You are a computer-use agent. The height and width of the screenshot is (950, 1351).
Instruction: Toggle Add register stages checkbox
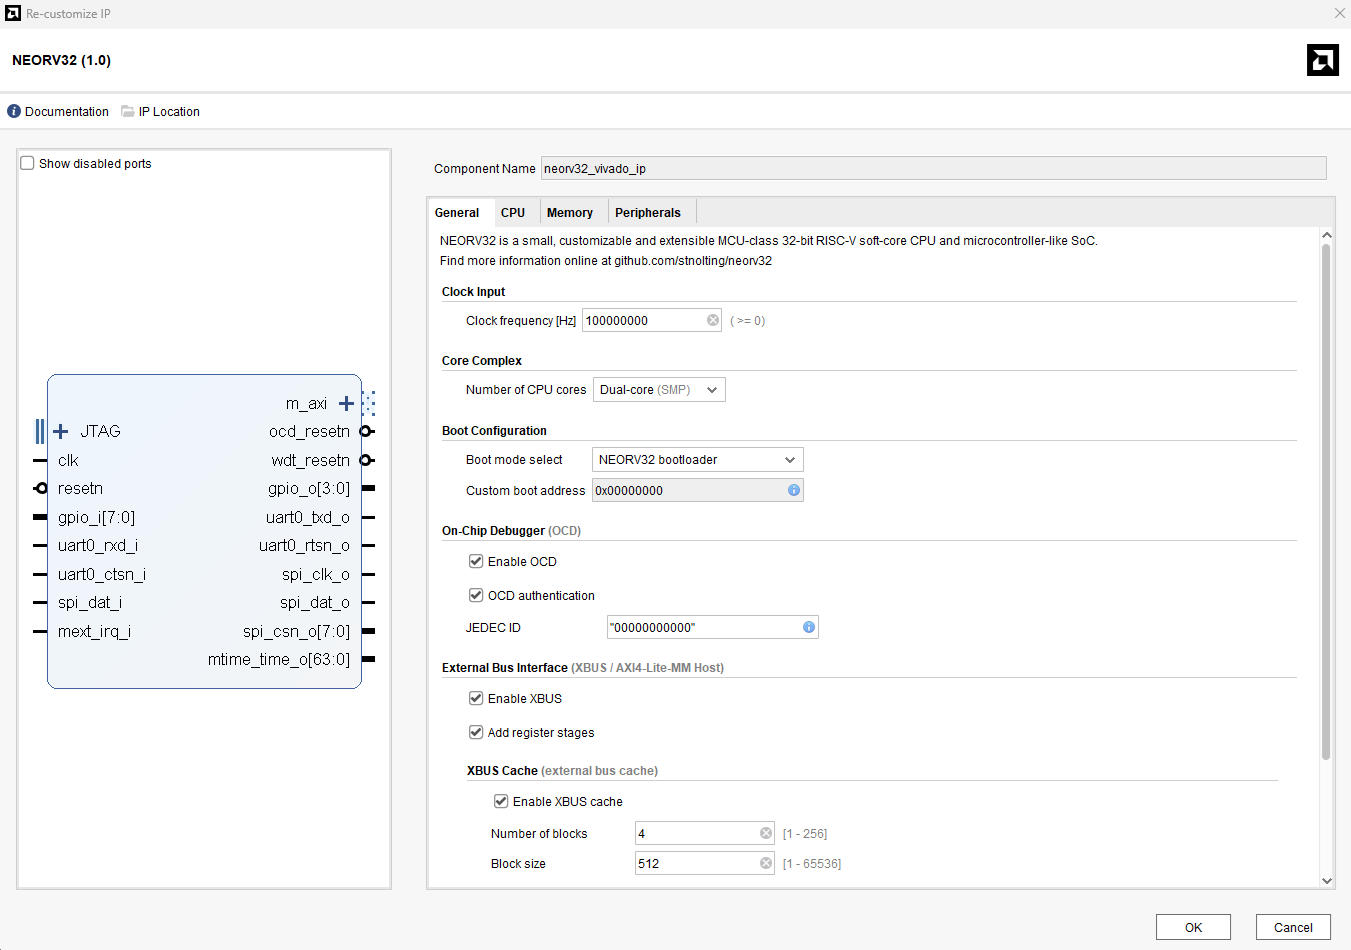[x=476, y=732]
